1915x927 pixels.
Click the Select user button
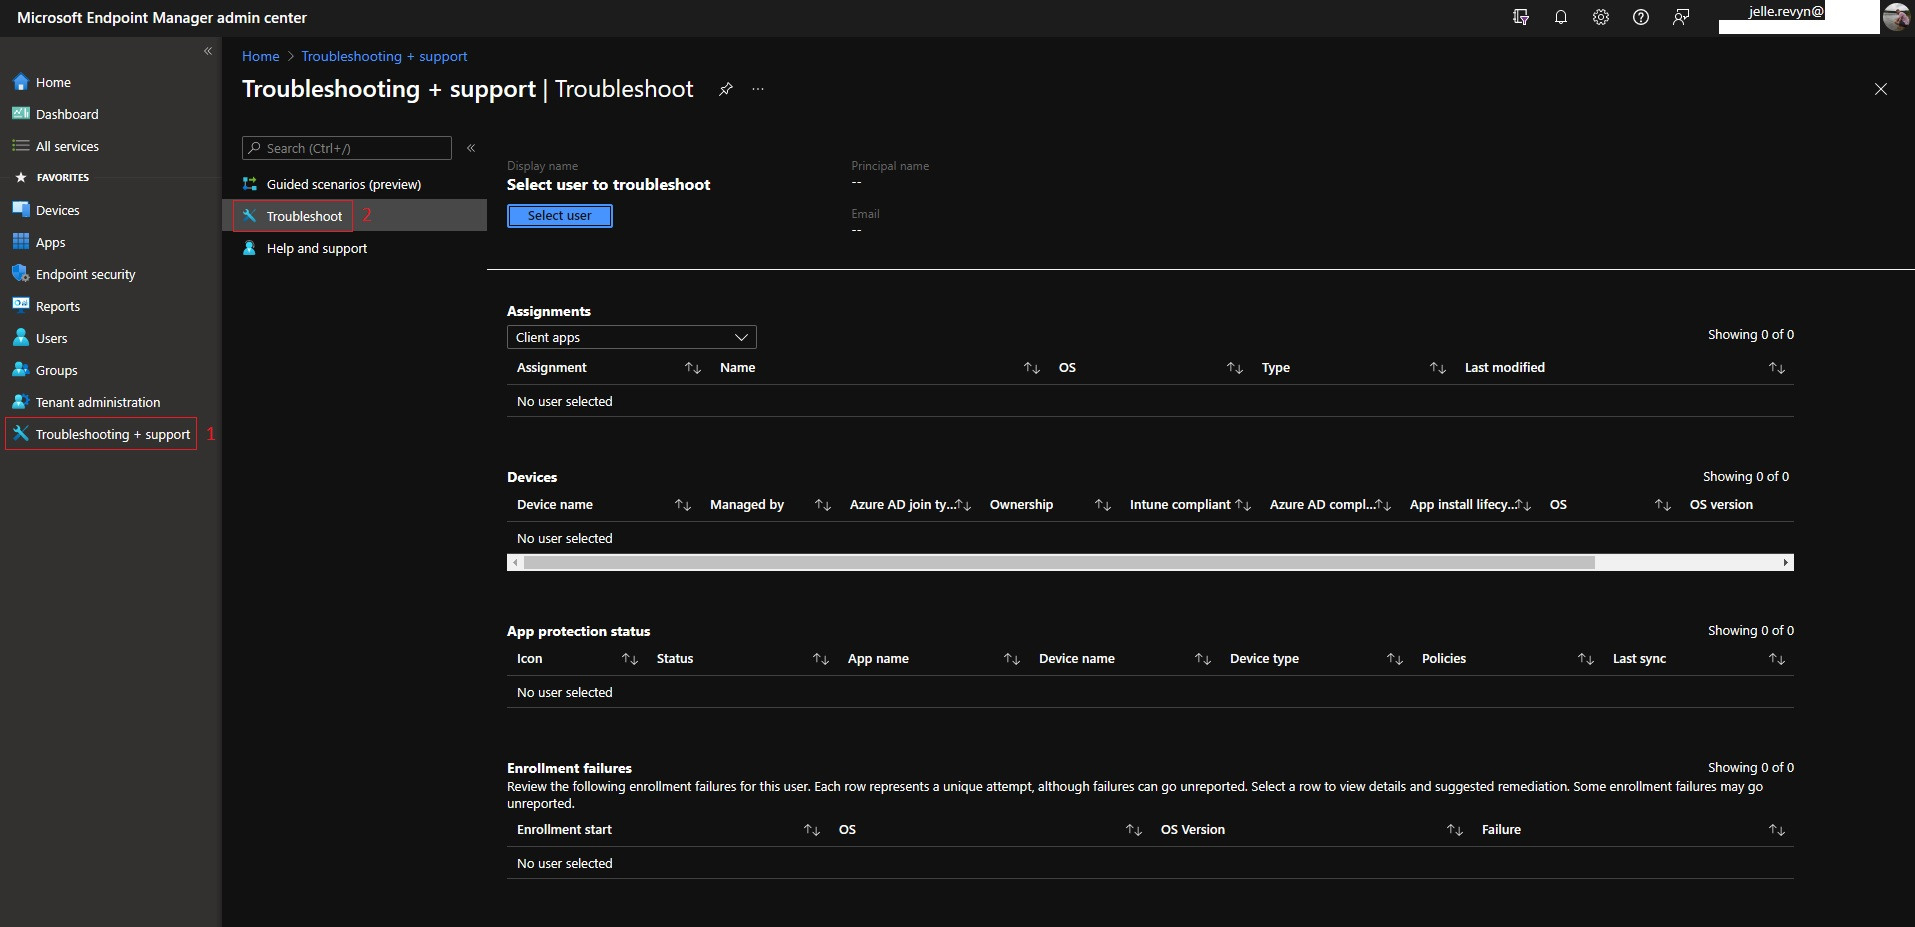tap(560, 216)
